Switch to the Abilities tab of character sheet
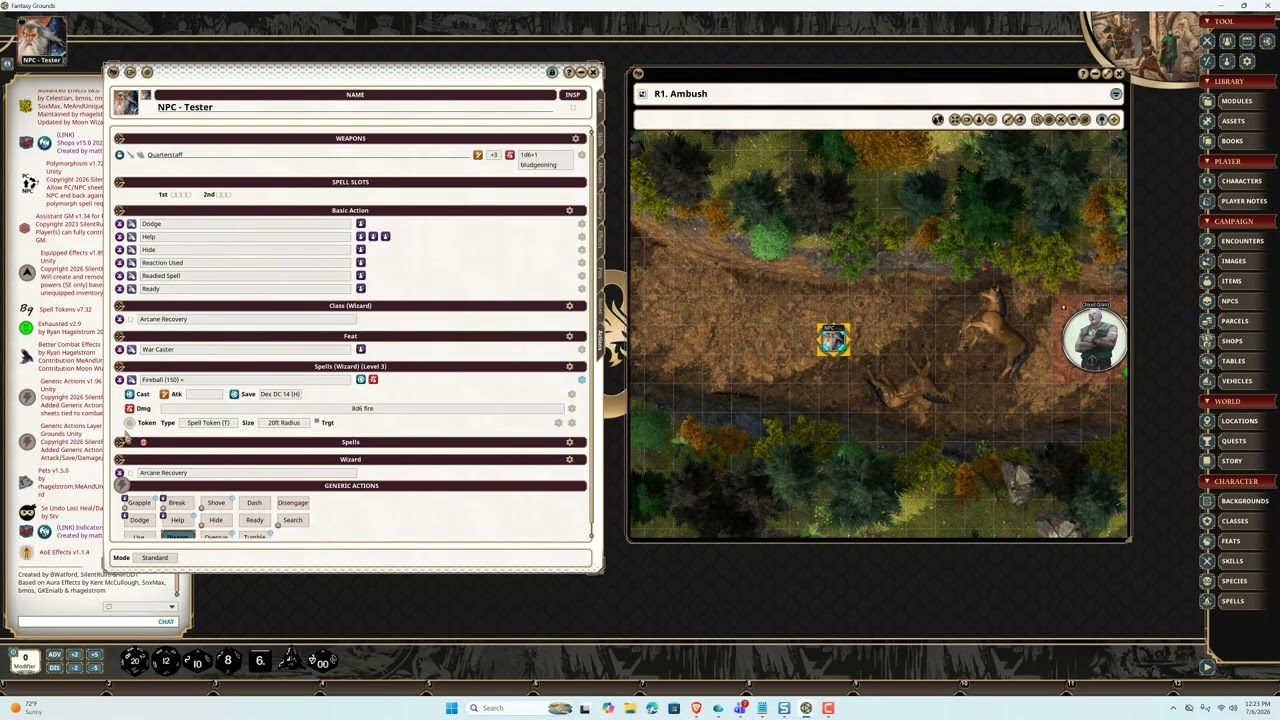The height and width of the screenshot is (720, 1280). coord(600,172)
